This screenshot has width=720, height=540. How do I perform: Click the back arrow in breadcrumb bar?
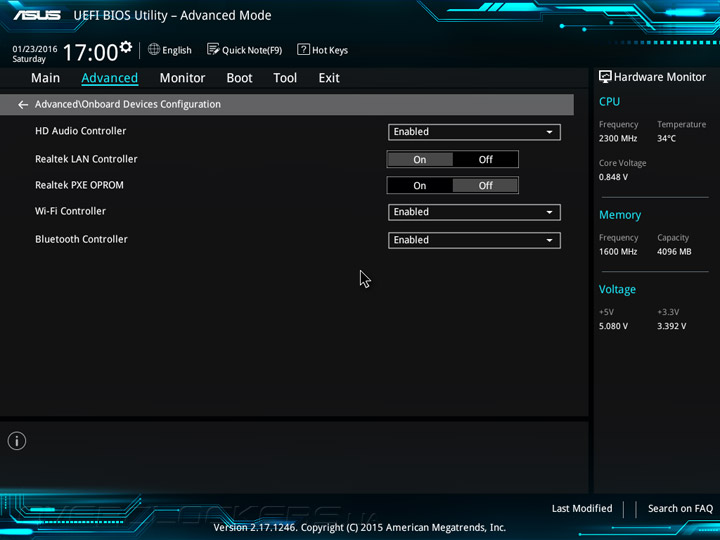pos(23,105)
